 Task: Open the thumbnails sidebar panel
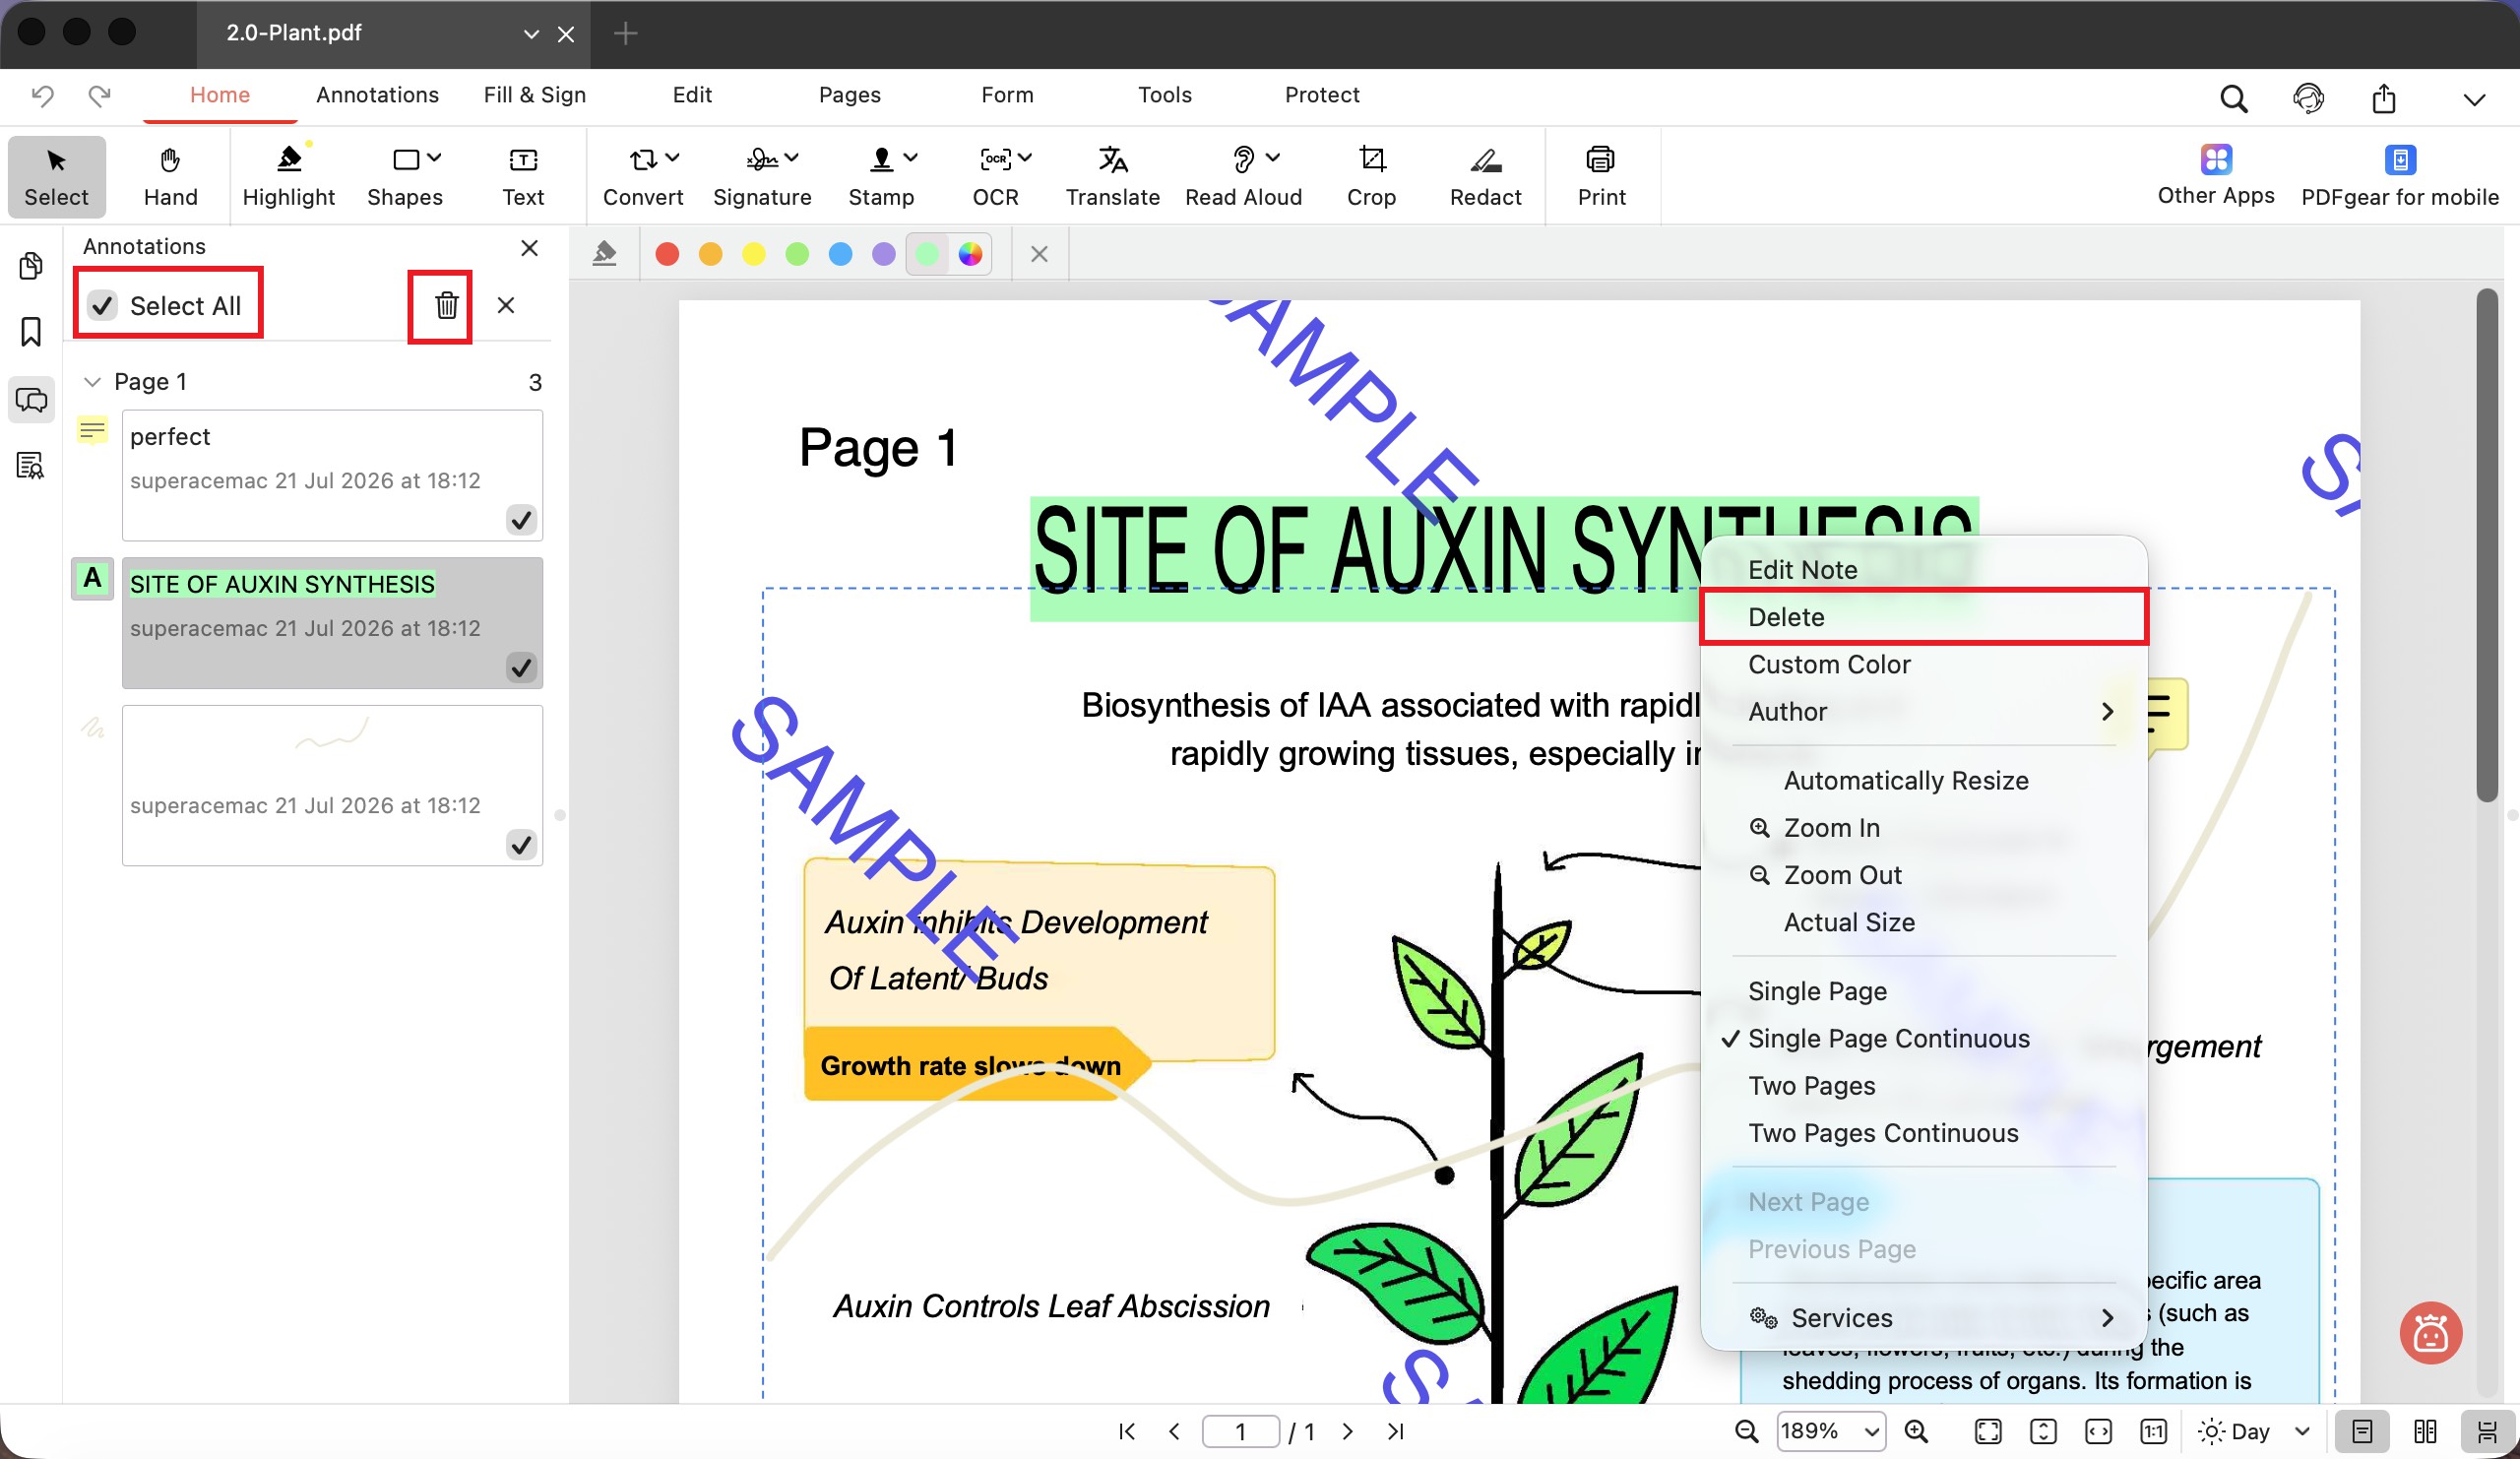31,266
